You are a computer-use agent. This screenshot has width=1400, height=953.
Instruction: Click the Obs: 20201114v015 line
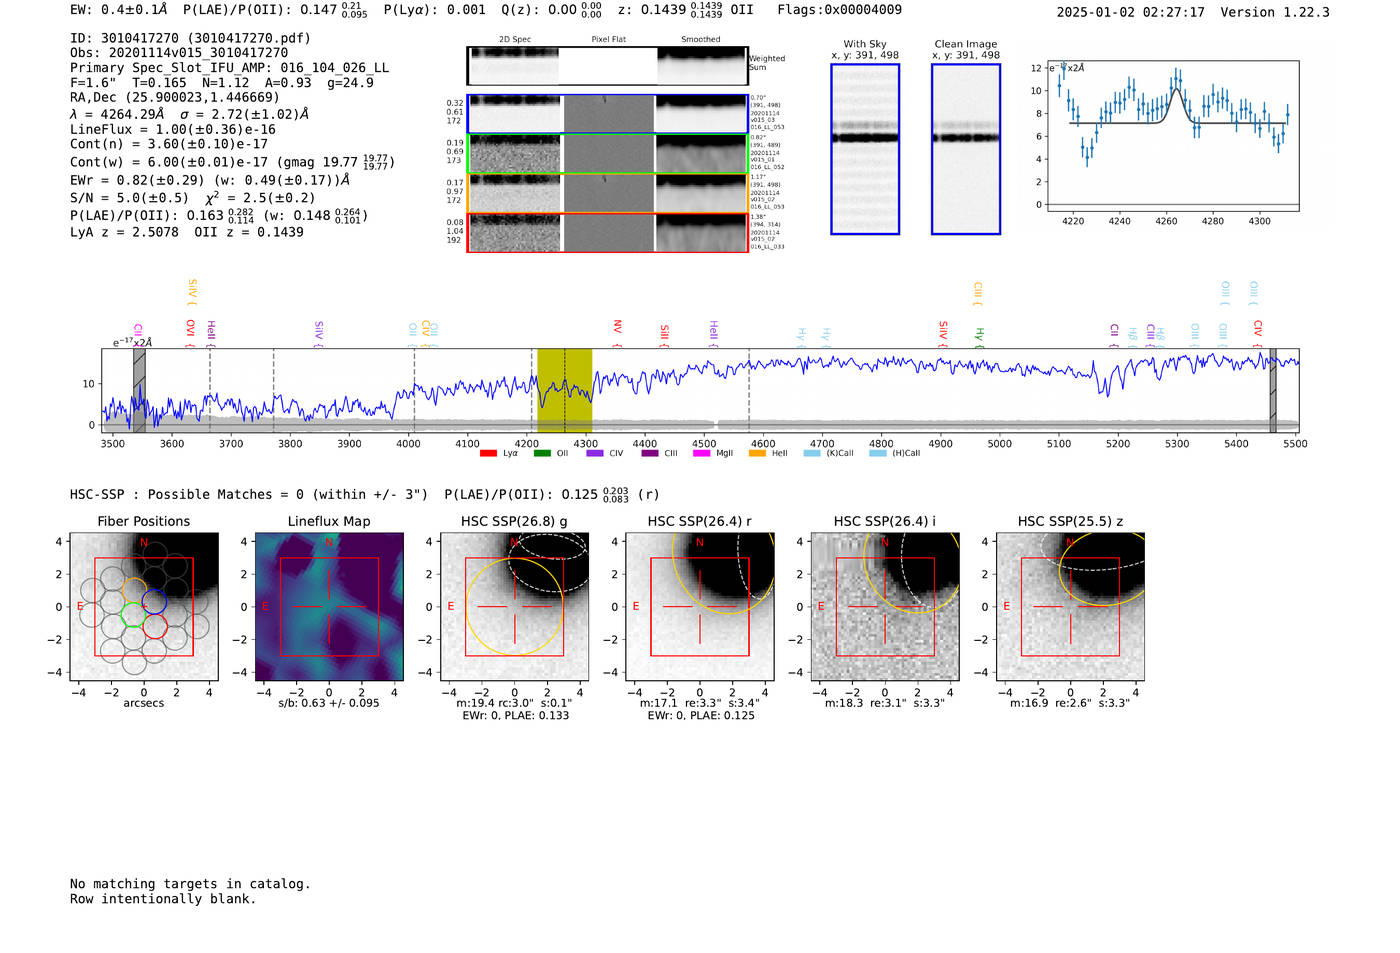179,53
